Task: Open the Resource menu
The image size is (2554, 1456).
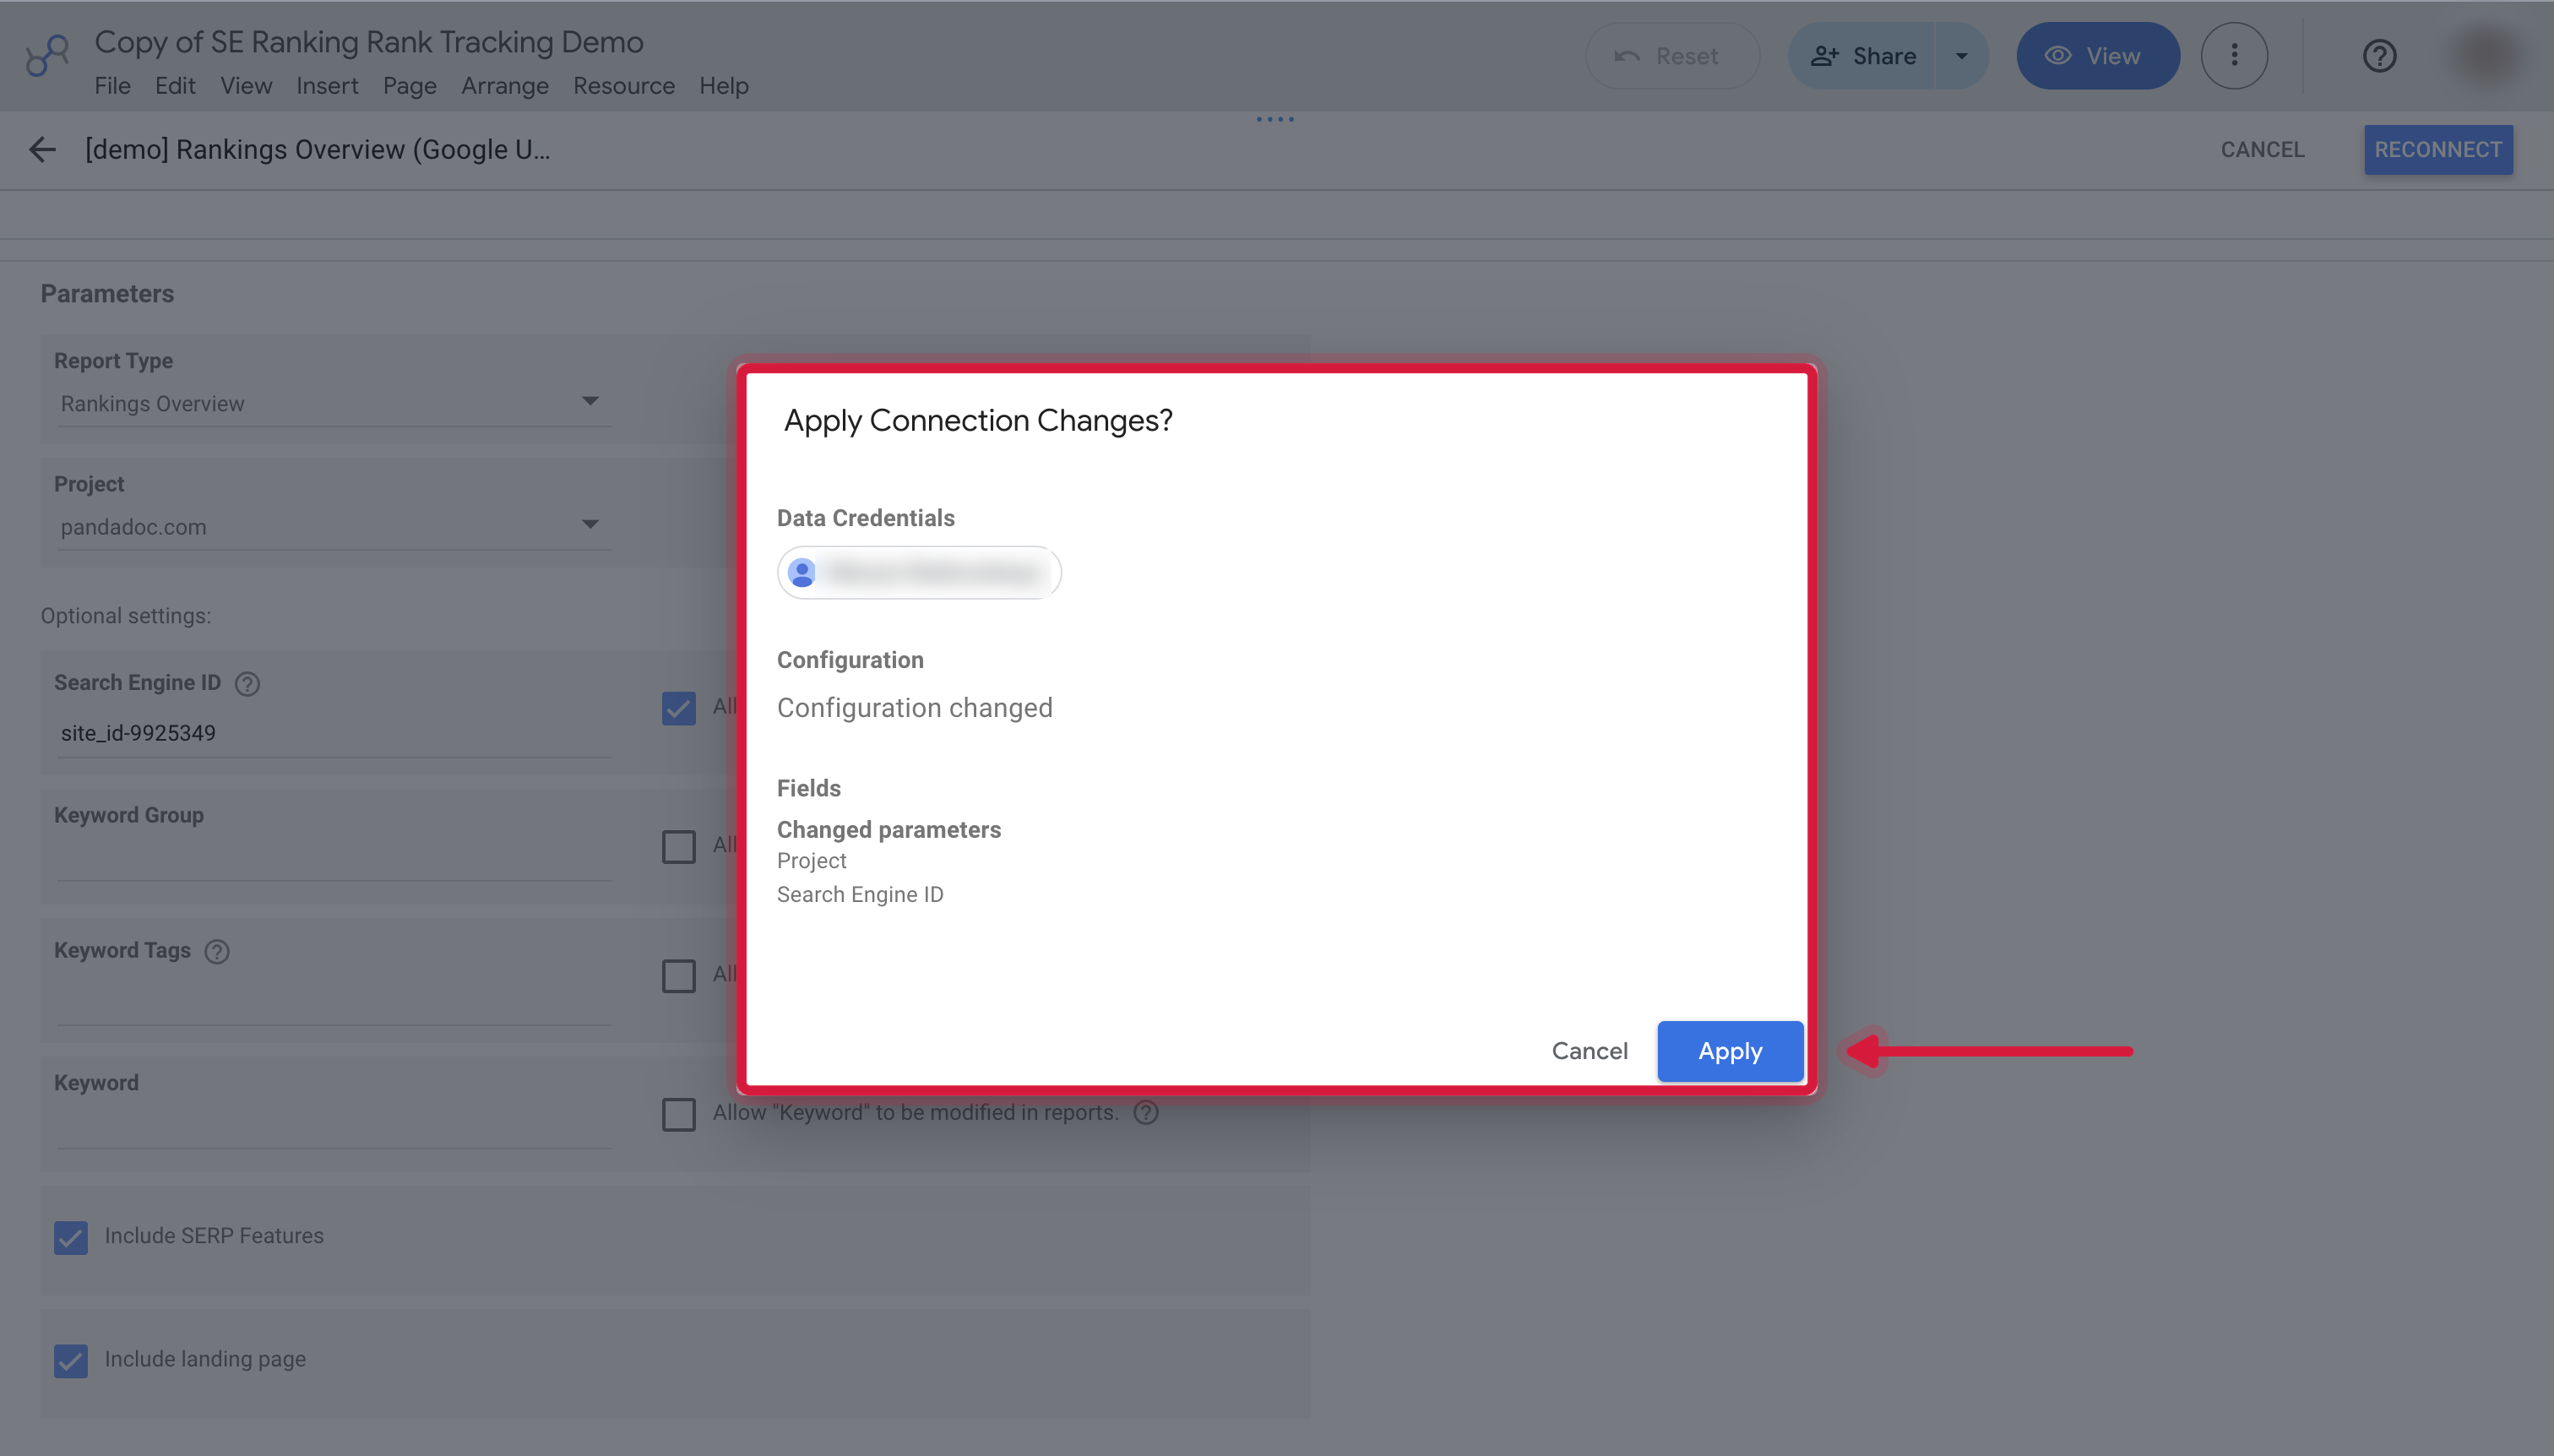Action: (623, 86)
